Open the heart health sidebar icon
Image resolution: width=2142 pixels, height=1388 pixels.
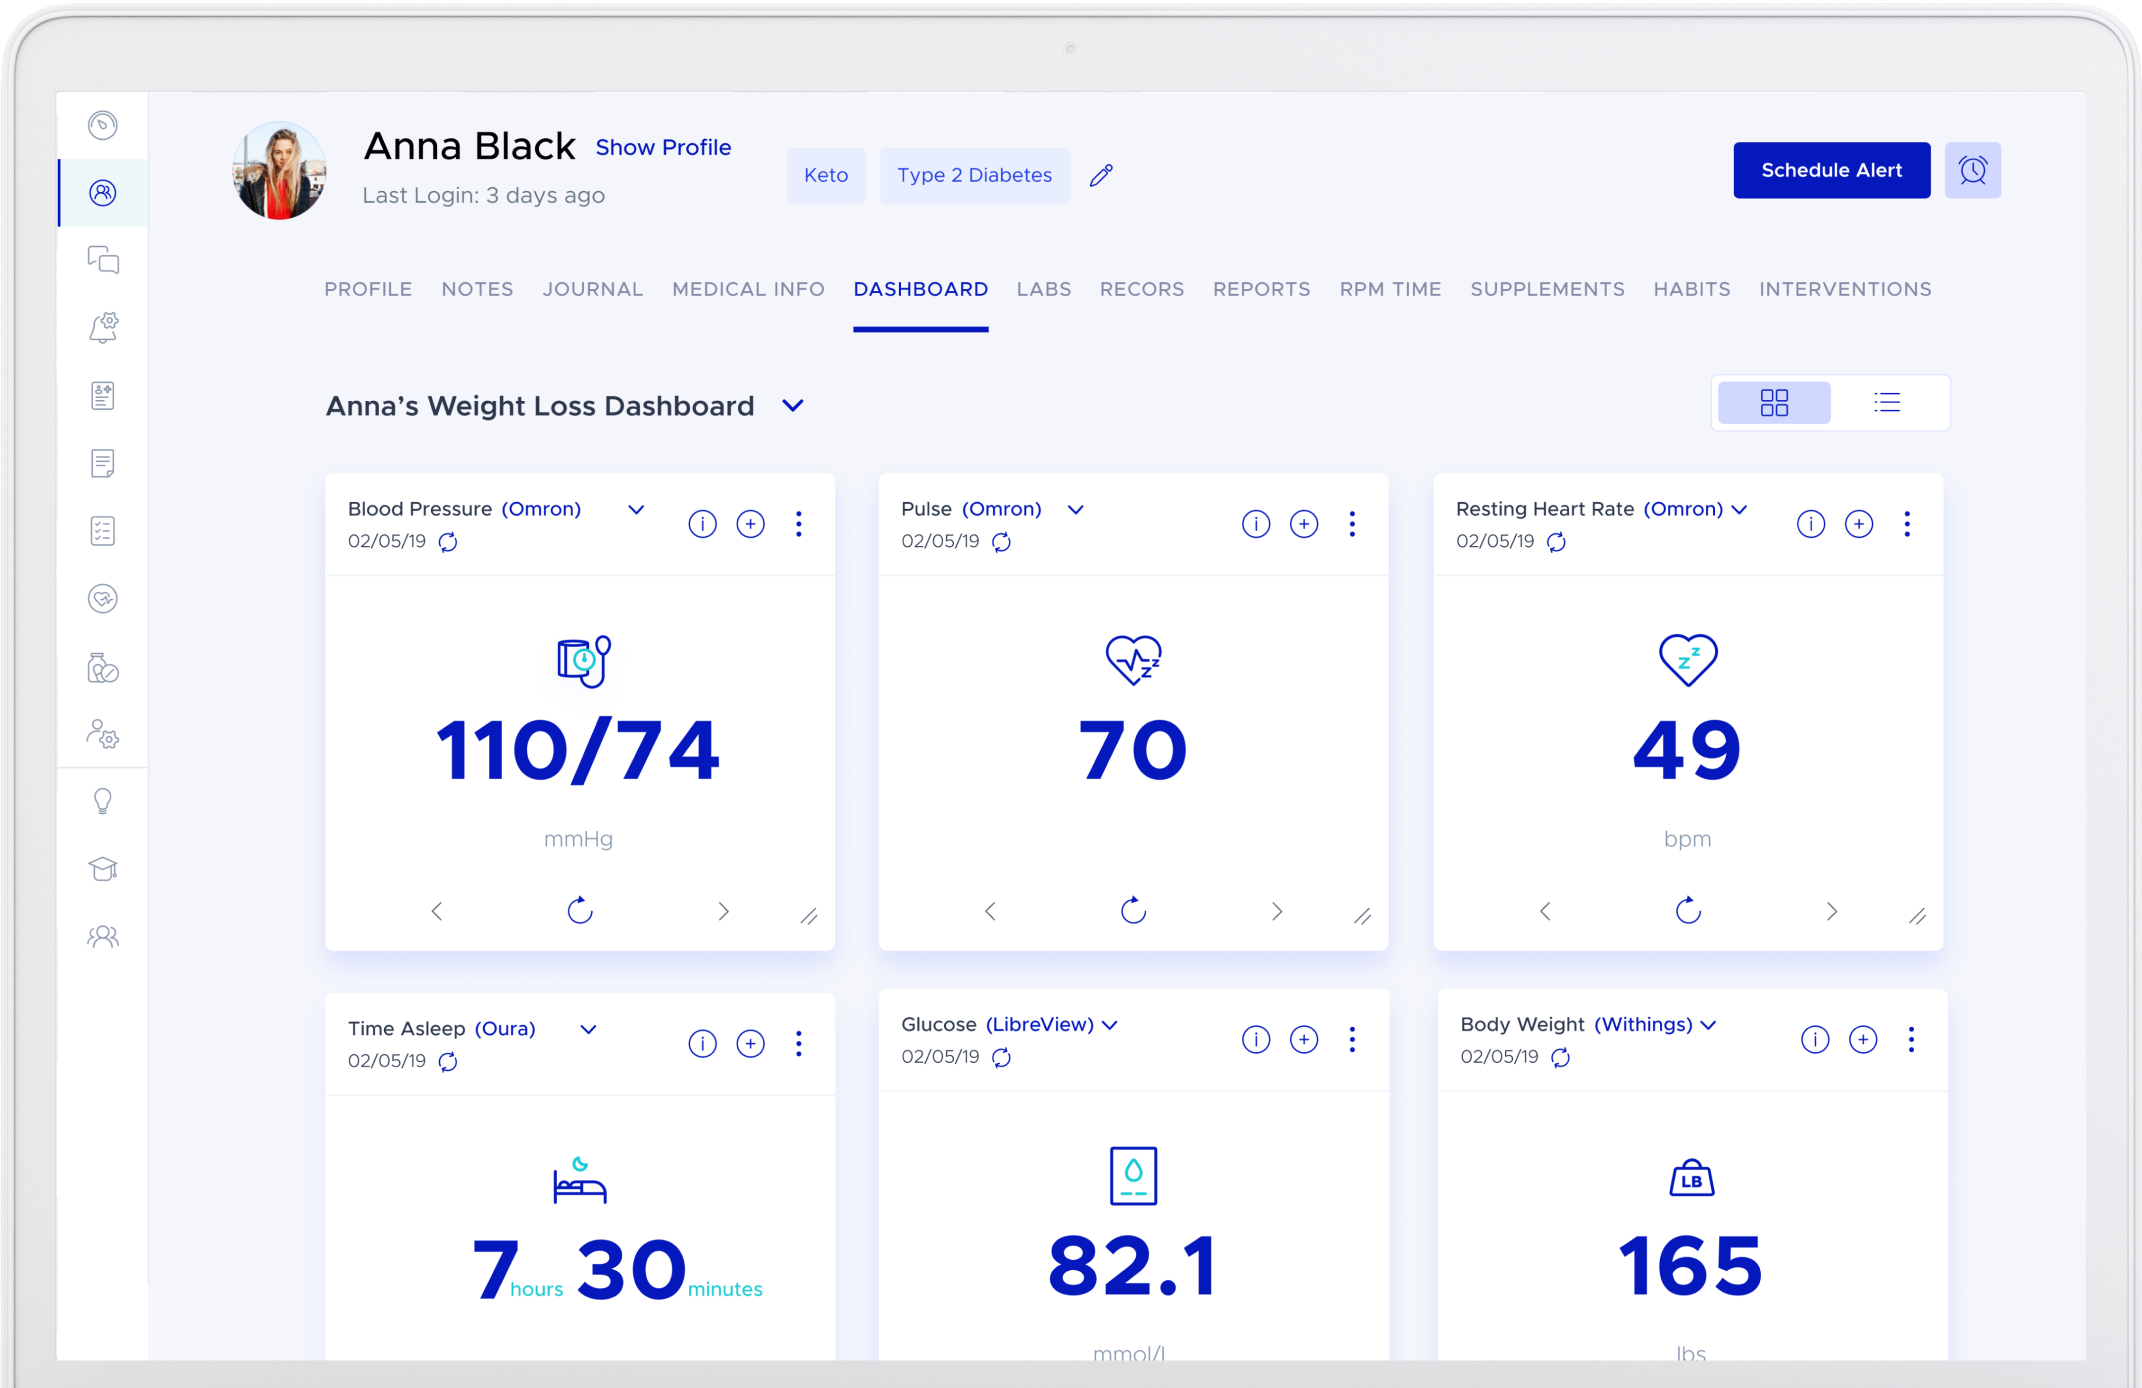click(x=103, y=599)
